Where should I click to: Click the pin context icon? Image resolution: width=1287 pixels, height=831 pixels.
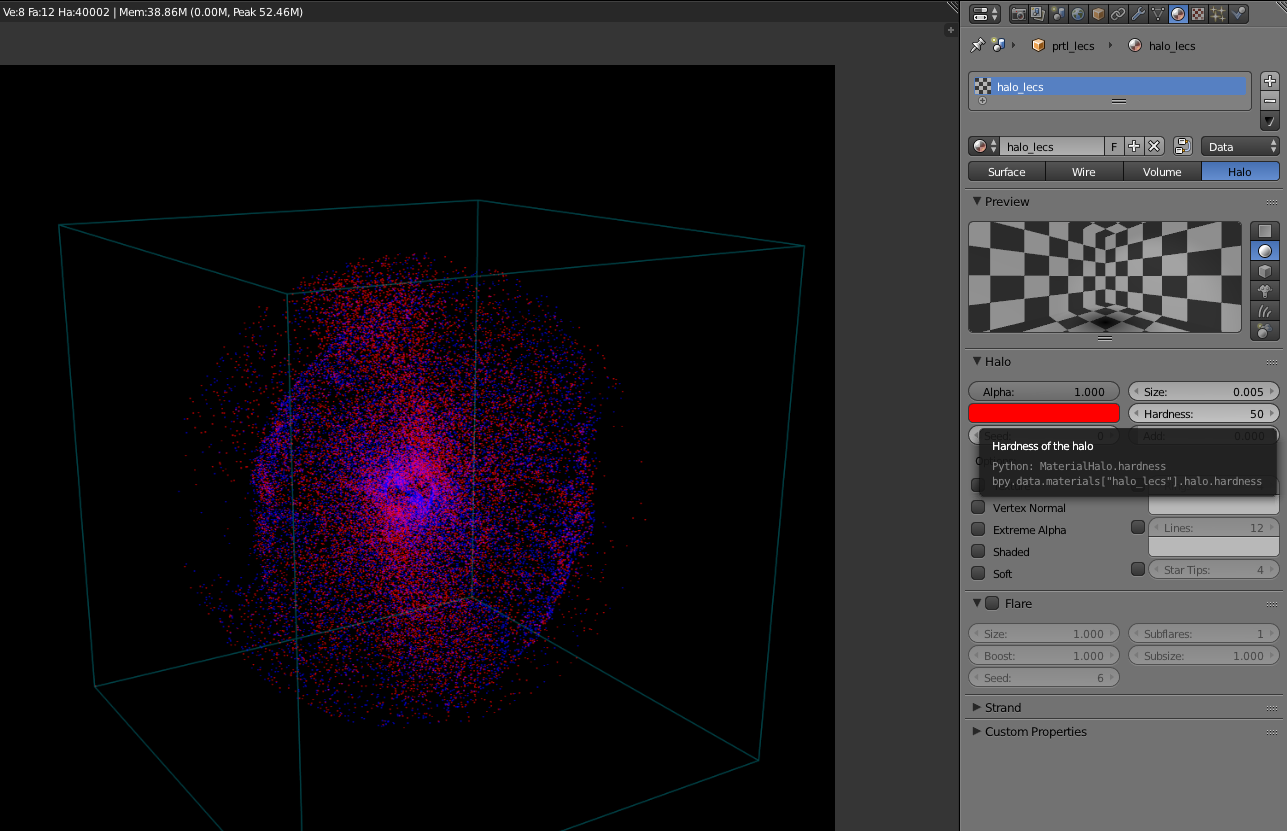[x=978, y=45]
